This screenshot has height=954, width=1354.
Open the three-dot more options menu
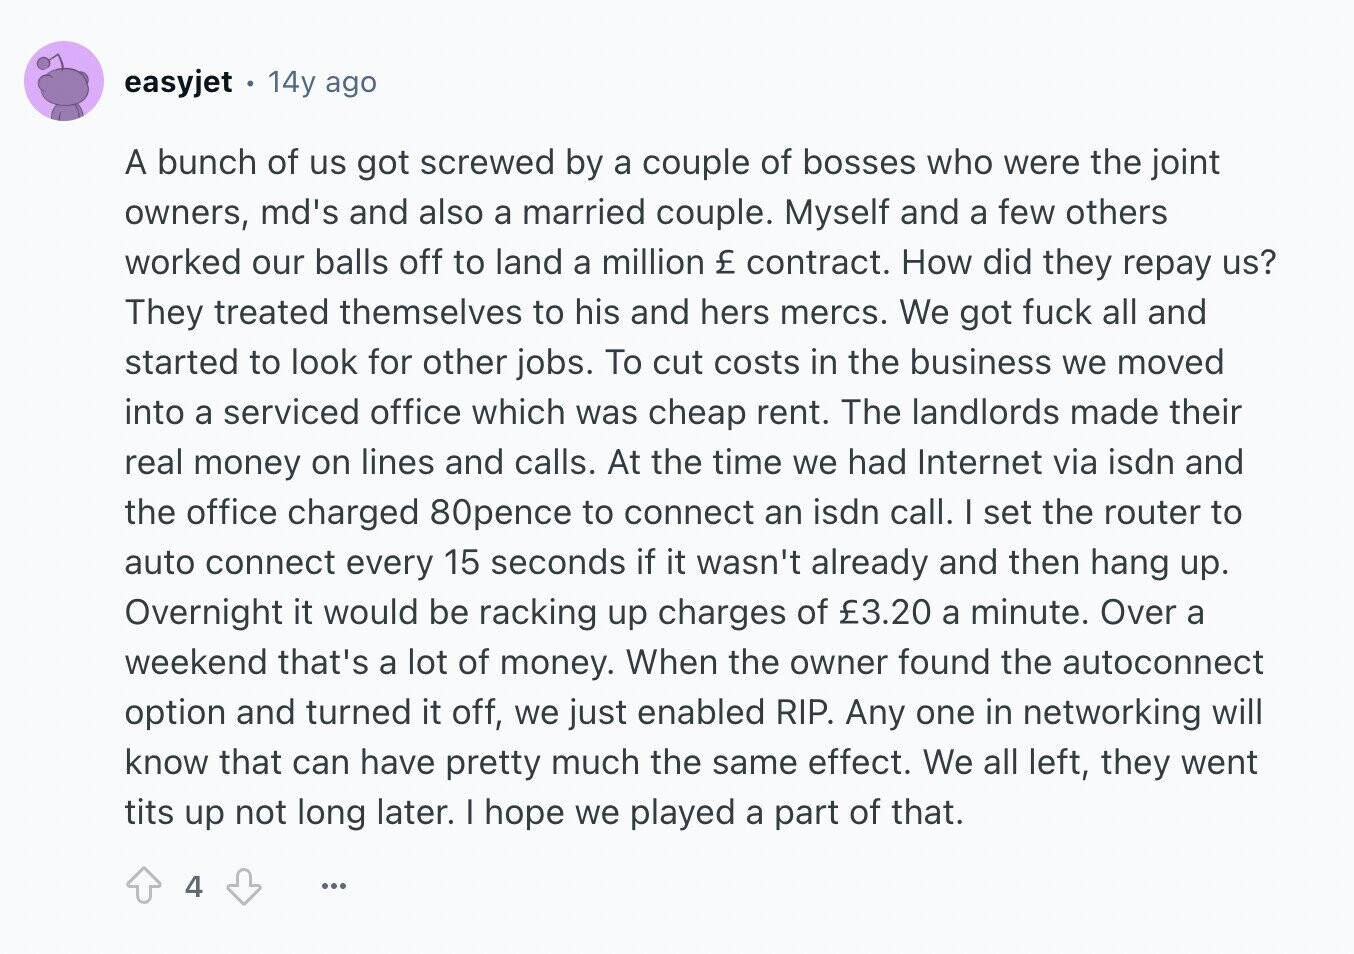(x=334, y=886)
